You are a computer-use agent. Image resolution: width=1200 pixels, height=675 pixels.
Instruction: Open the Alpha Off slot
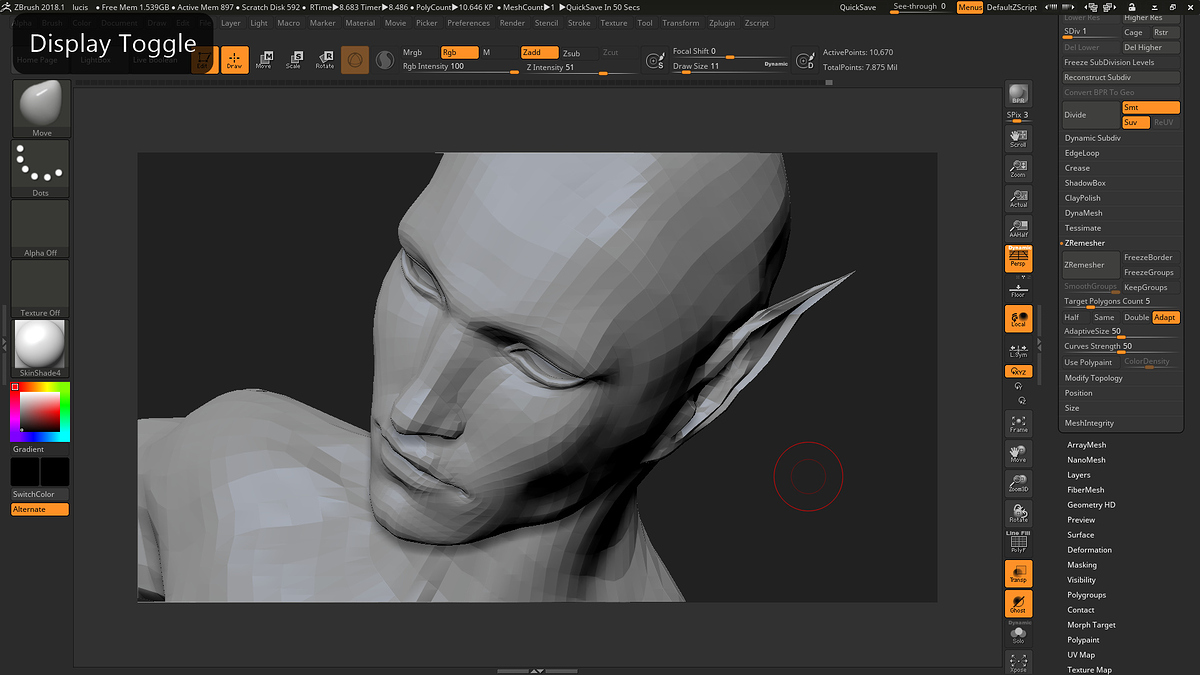click(41, 229)
